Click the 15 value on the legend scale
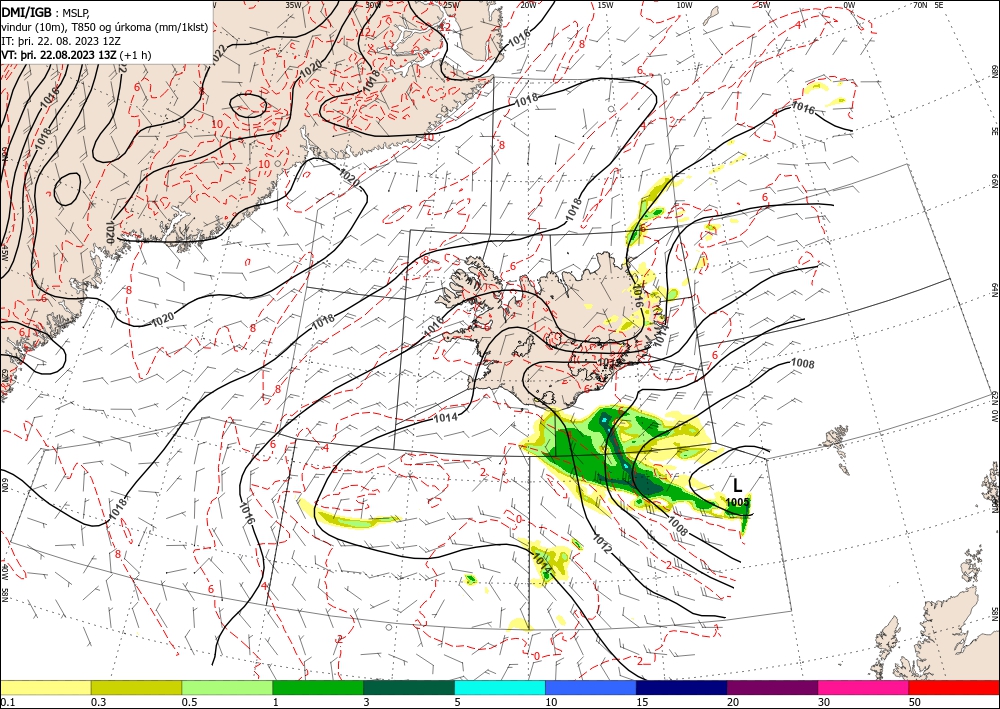The image size is (1000, 709). pos(642,701)
